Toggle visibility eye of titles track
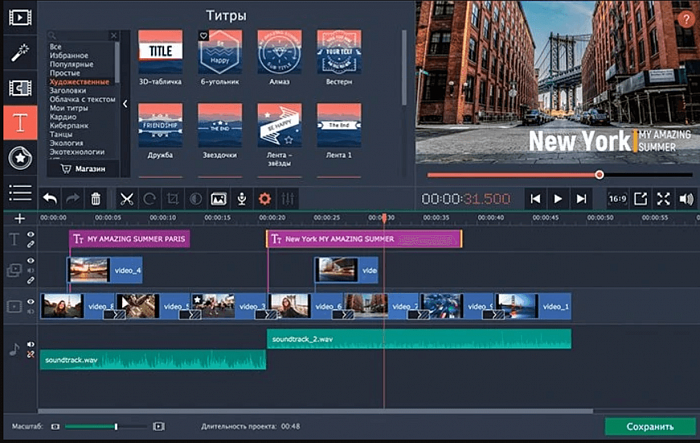This screenshot has height=443, width=700. [x=30, y=234]
